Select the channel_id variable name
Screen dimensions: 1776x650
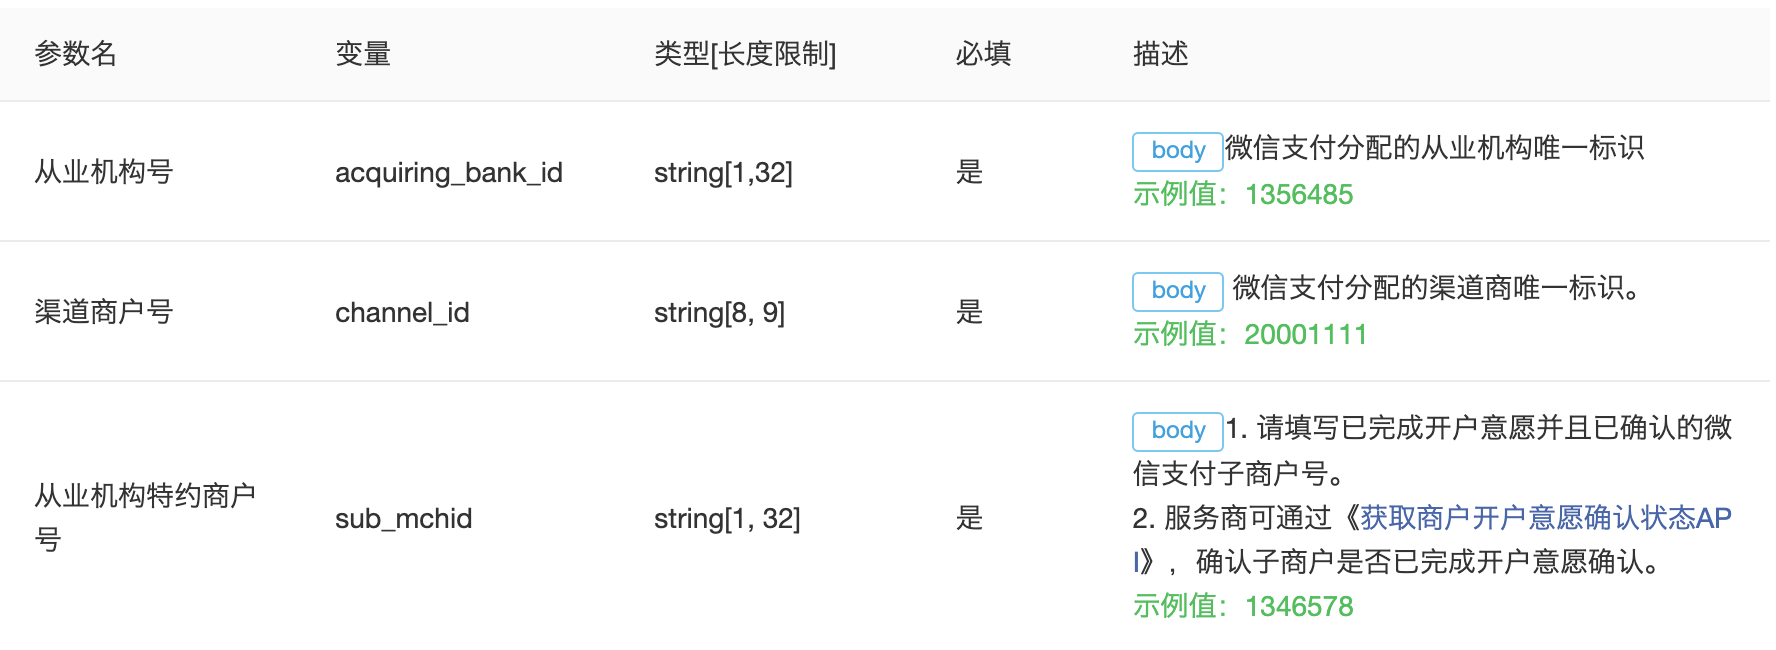coord(402,313)
